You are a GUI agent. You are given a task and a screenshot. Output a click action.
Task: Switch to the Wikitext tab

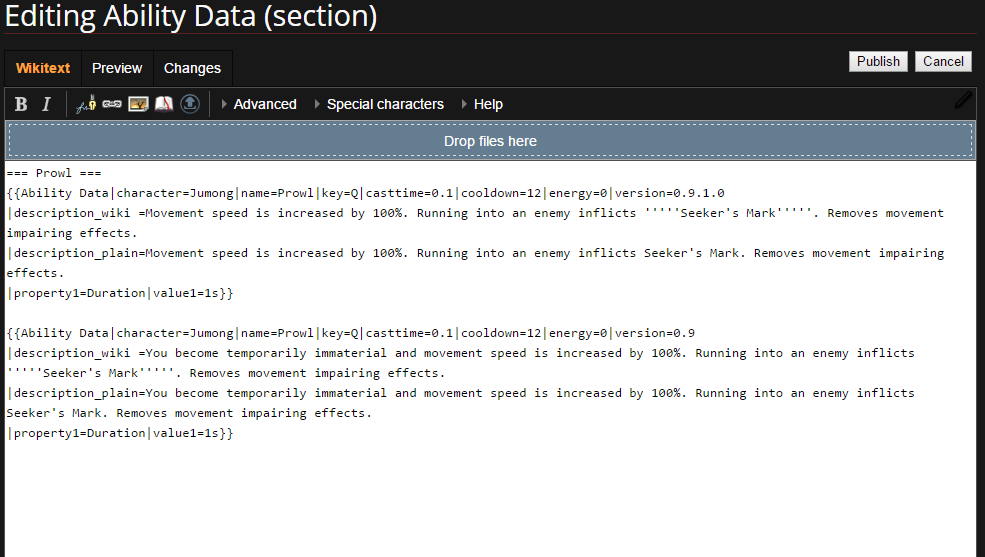43,68
